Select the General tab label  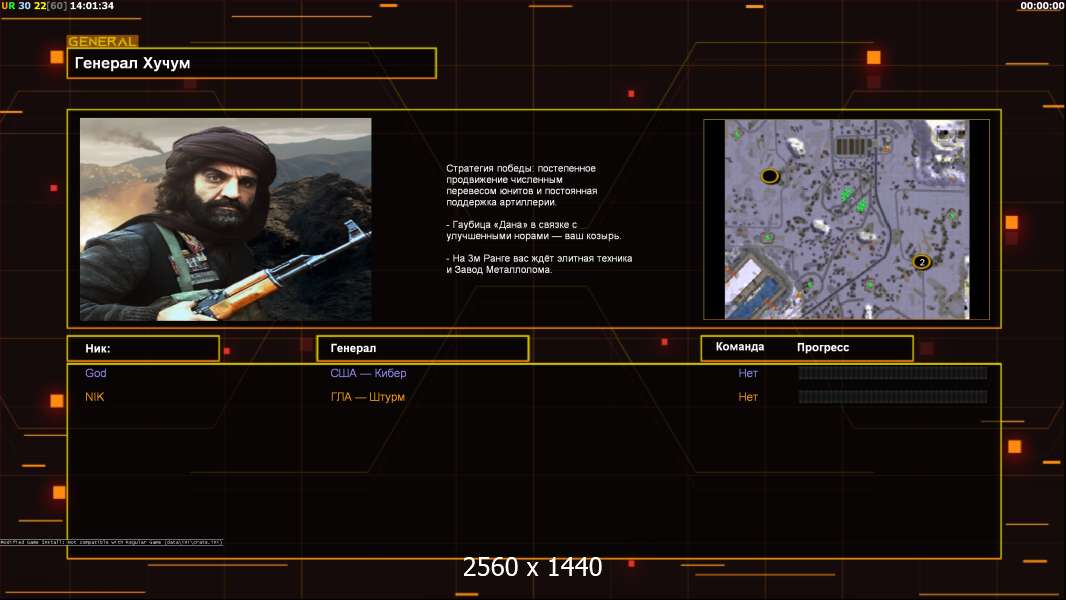[x=102, y=42]
